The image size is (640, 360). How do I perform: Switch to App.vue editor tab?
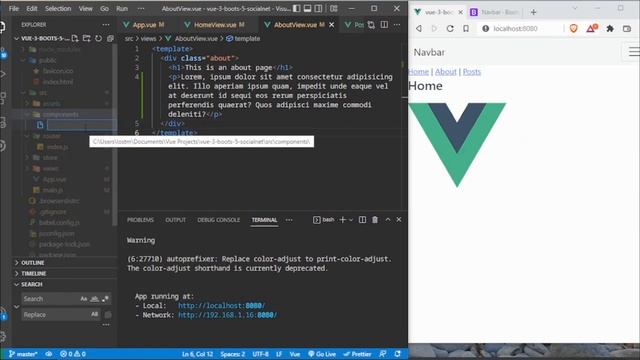coord(144,25)
